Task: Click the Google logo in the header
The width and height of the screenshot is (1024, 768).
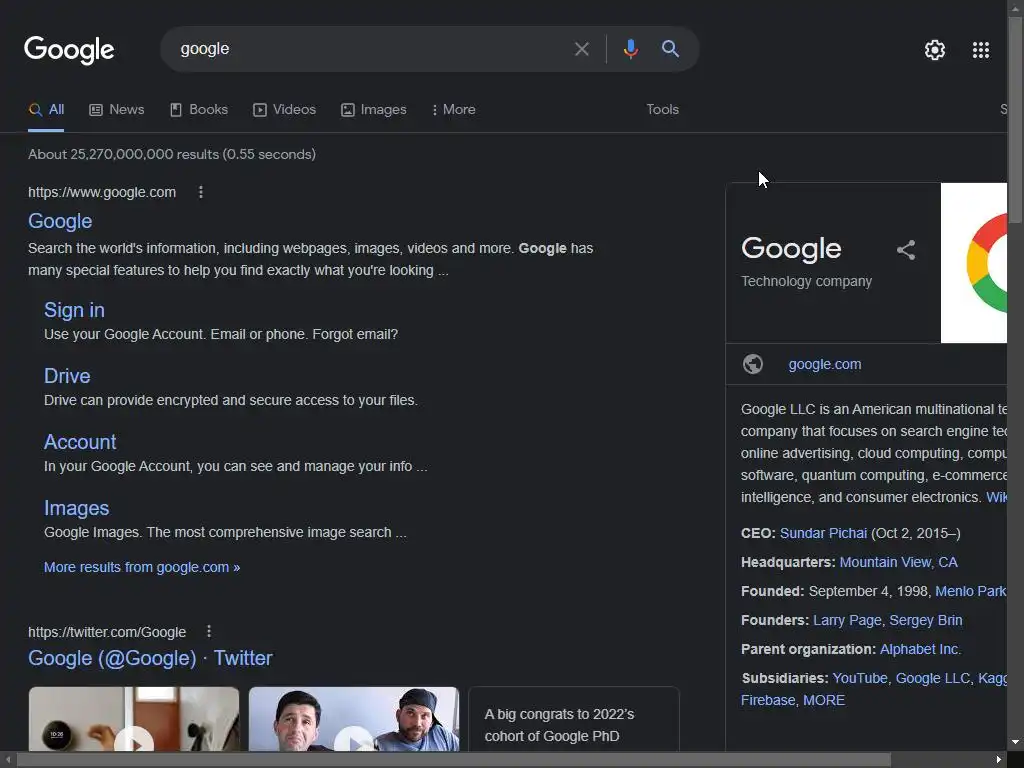Action: pyautogui.click(x=69, y=50)
